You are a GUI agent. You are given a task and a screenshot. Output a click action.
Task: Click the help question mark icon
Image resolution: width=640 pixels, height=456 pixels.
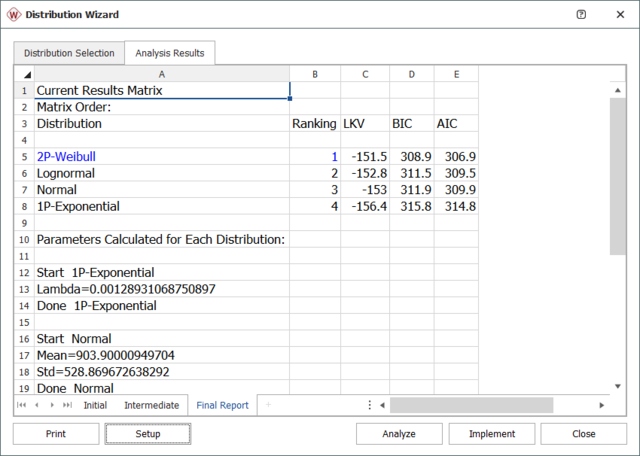[x=583, y=14]
